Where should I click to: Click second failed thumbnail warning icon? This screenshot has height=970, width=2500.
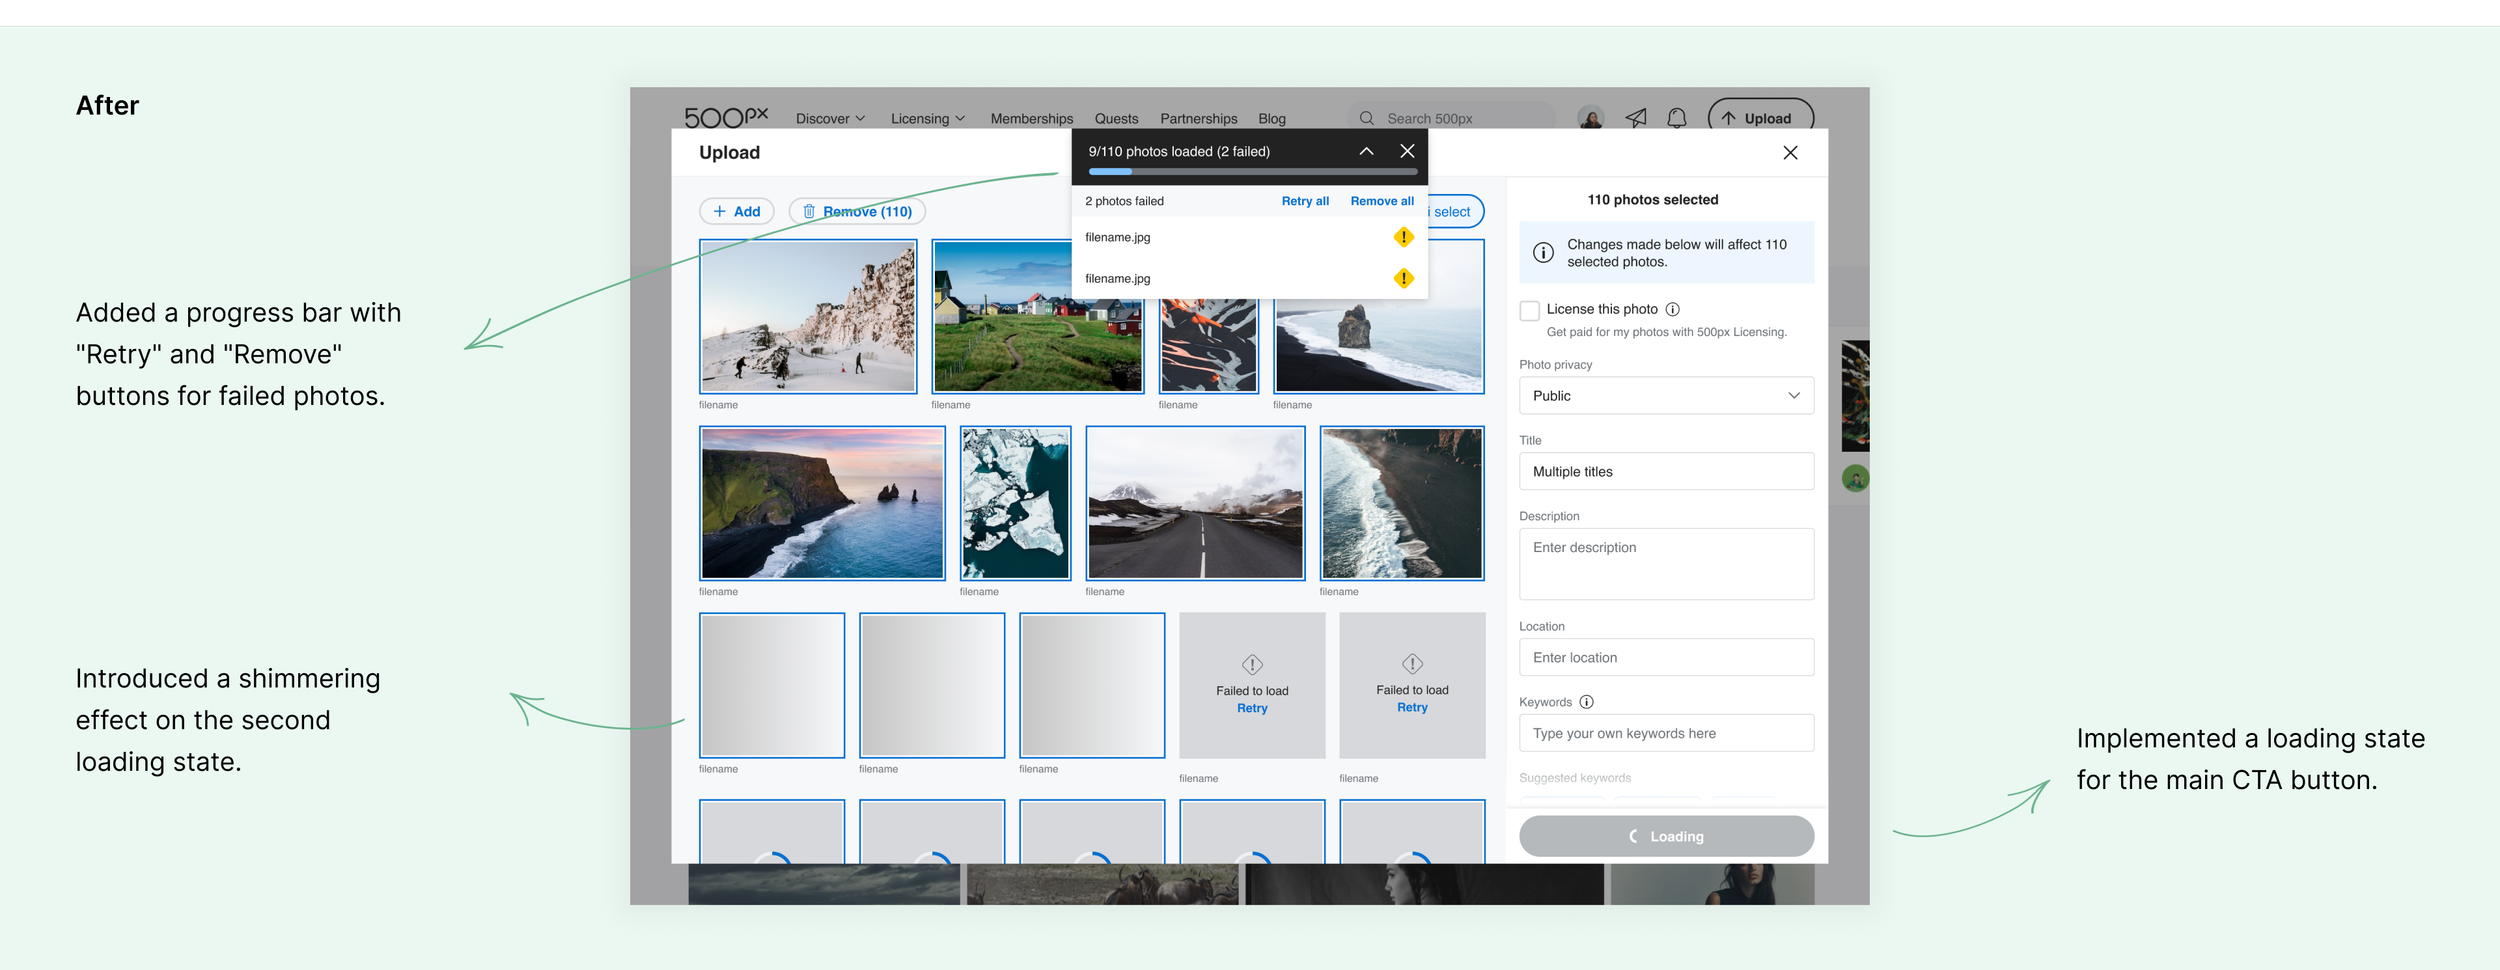coord(1412,663)
